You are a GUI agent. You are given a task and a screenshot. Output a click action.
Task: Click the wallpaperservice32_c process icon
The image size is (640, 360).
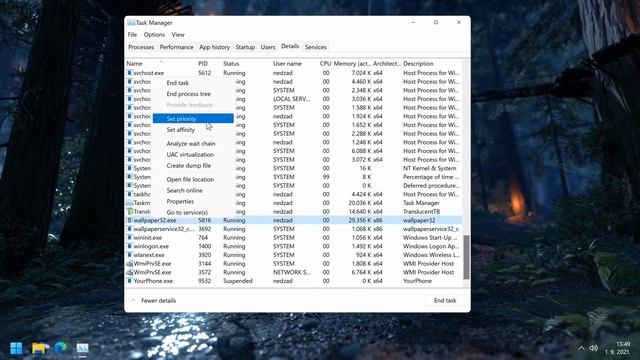[130, 229]
